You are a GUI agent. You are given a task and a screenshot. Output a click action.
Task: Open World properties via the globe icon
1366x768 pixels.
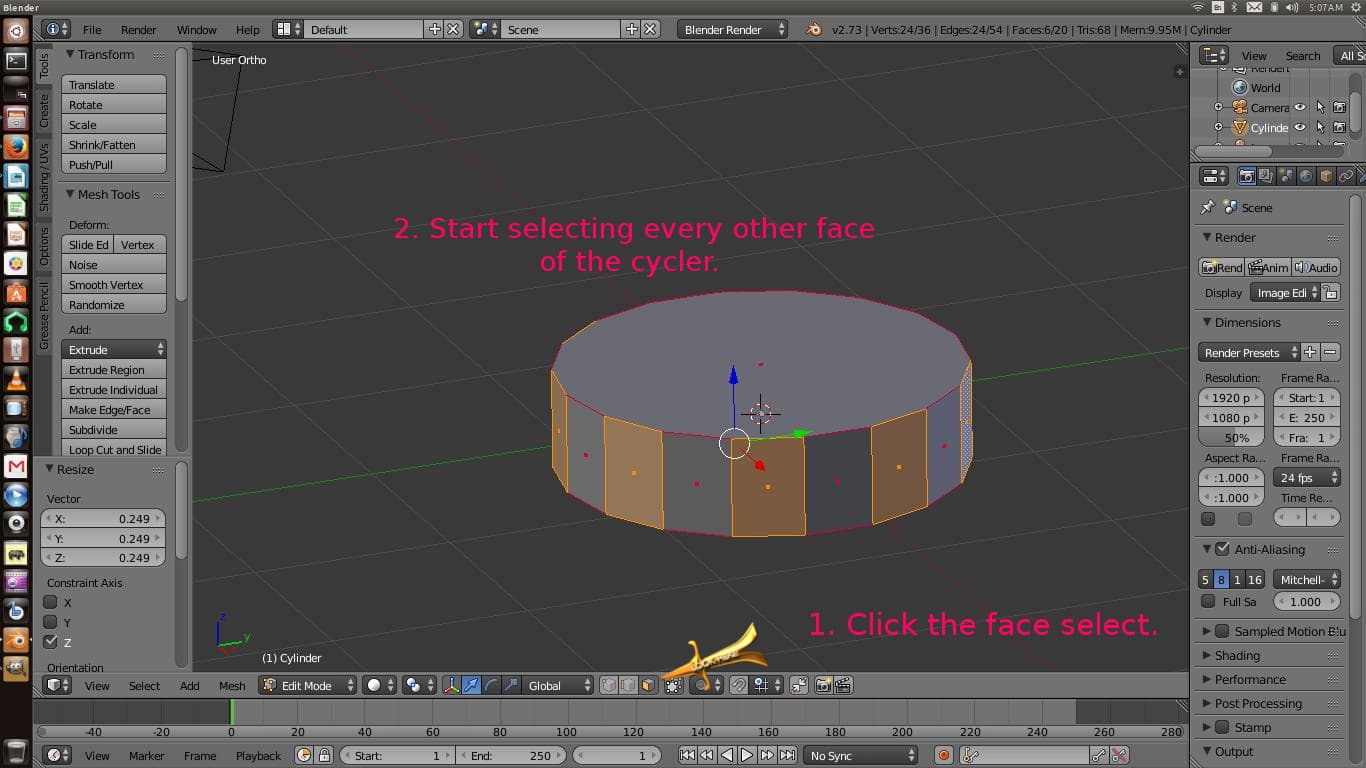[1306, 177]
